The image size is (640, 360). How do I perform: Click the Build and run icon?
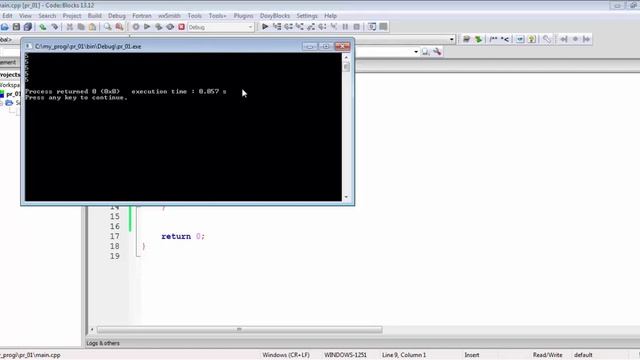159,27
